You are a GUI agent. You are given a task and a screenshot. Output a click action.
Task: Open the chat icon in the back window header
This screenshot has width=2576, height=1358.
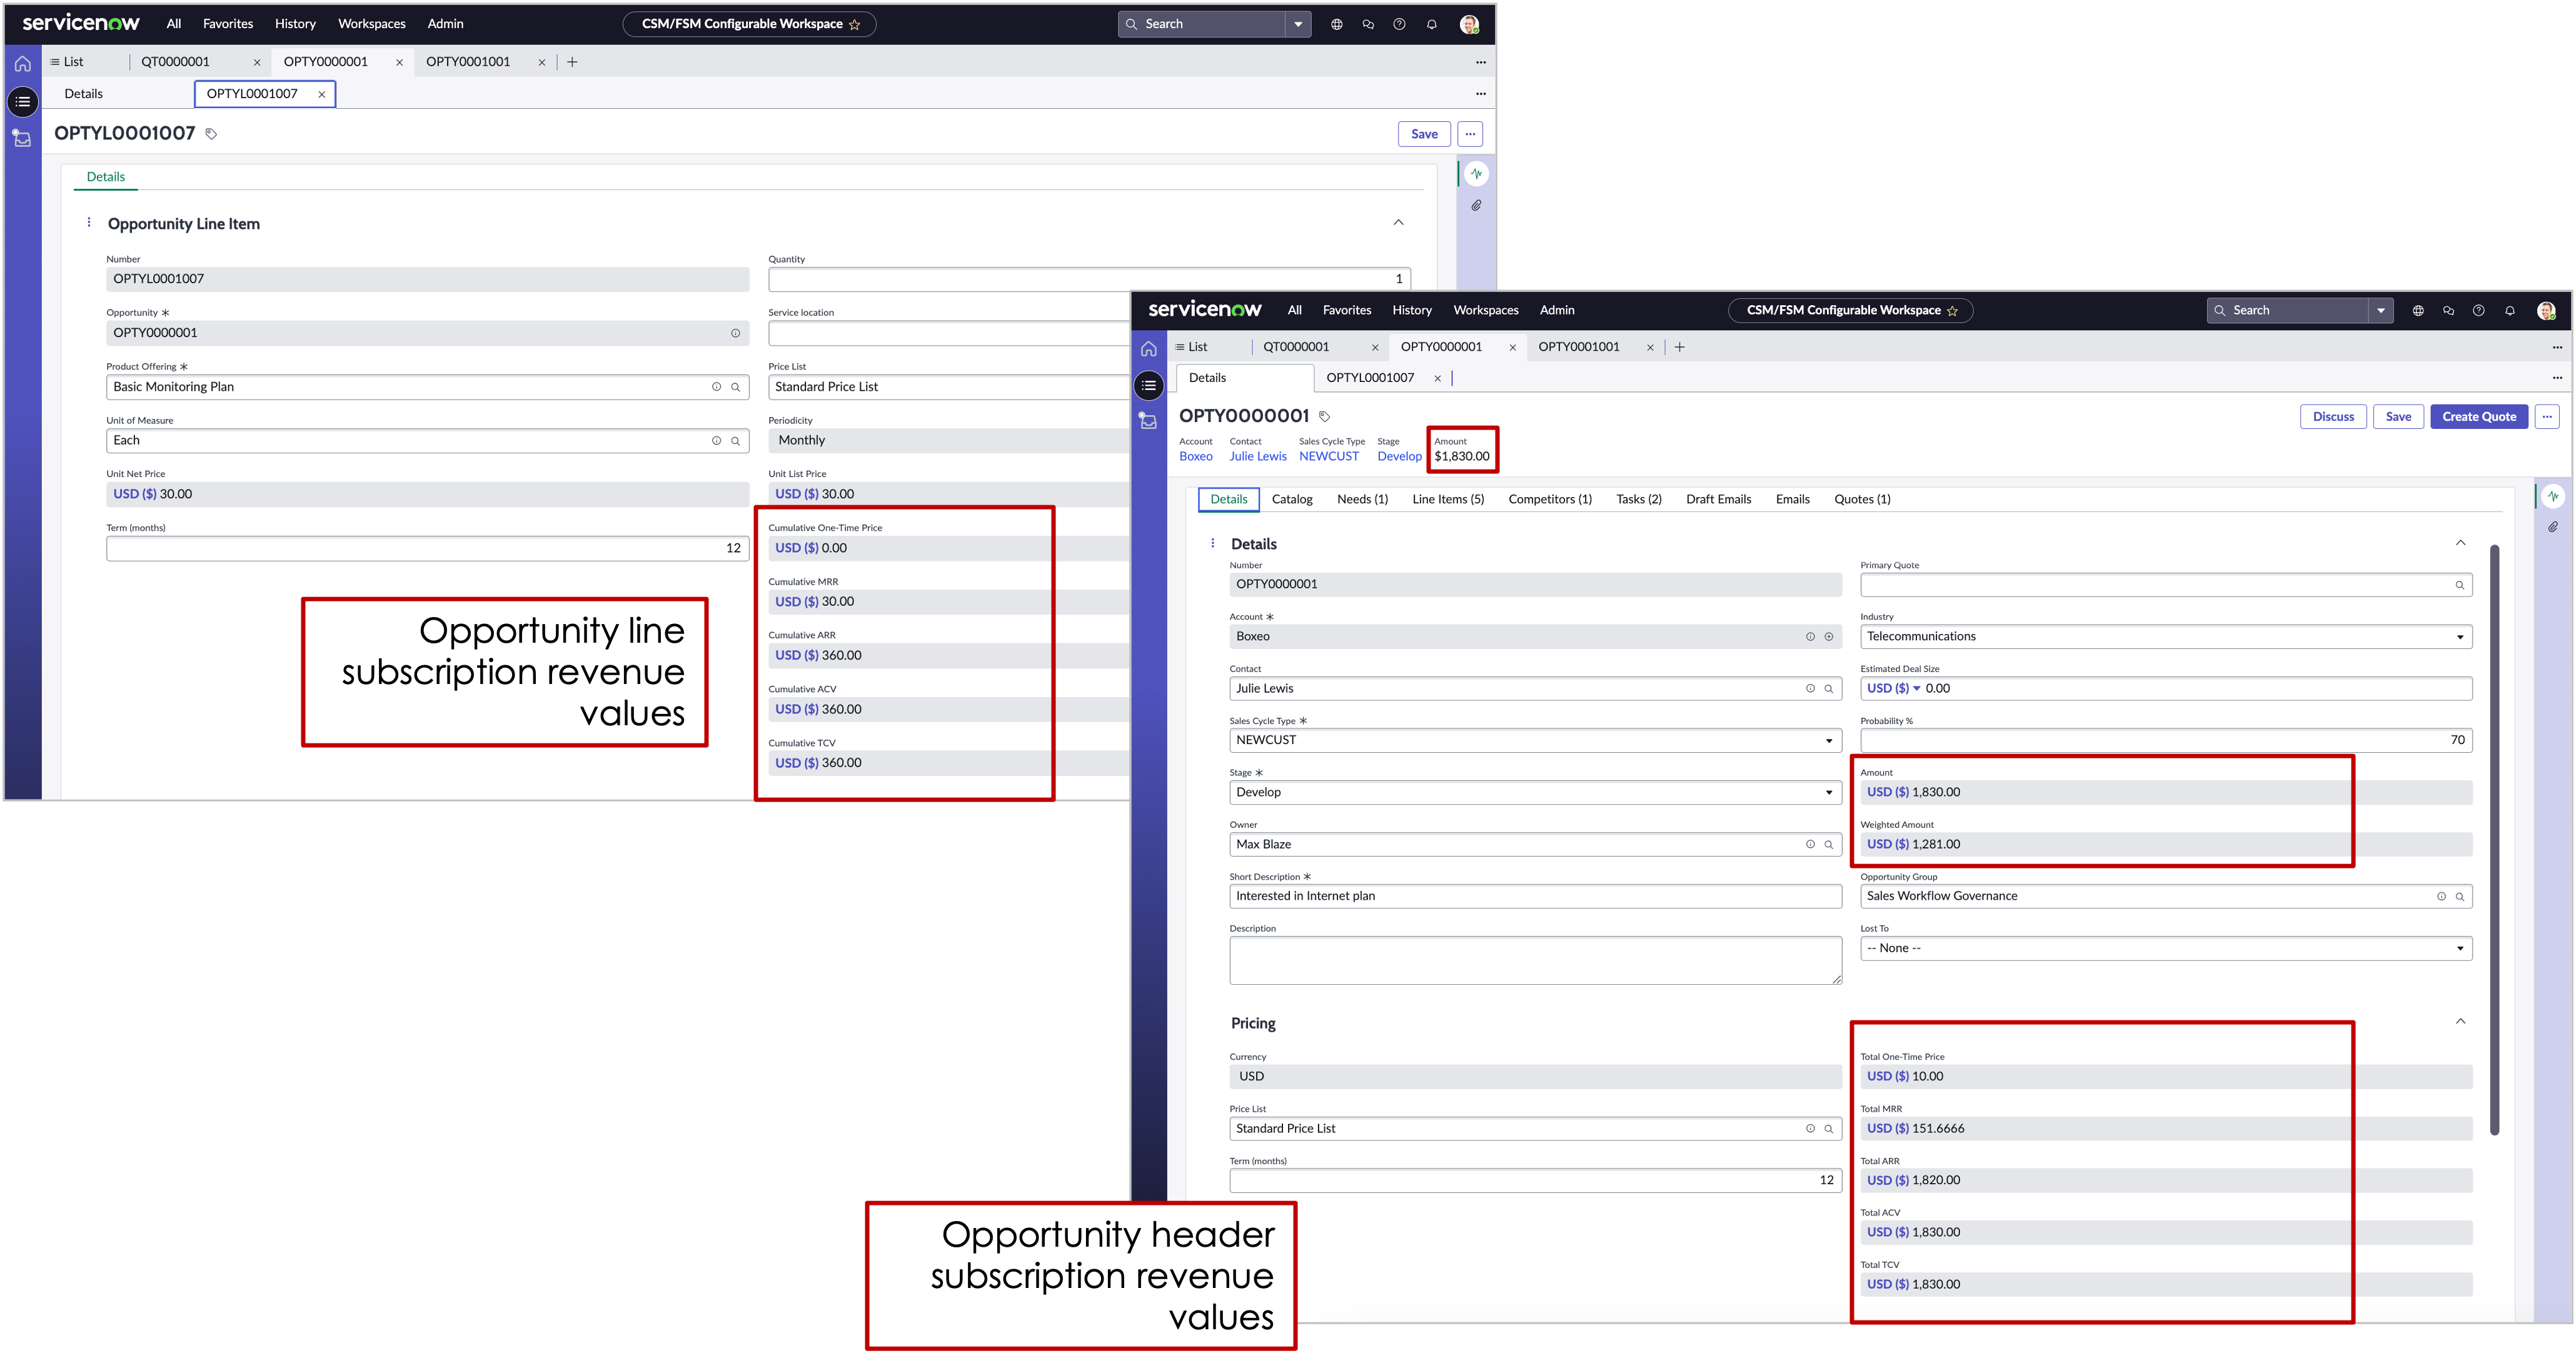[x=1368, y=24]
